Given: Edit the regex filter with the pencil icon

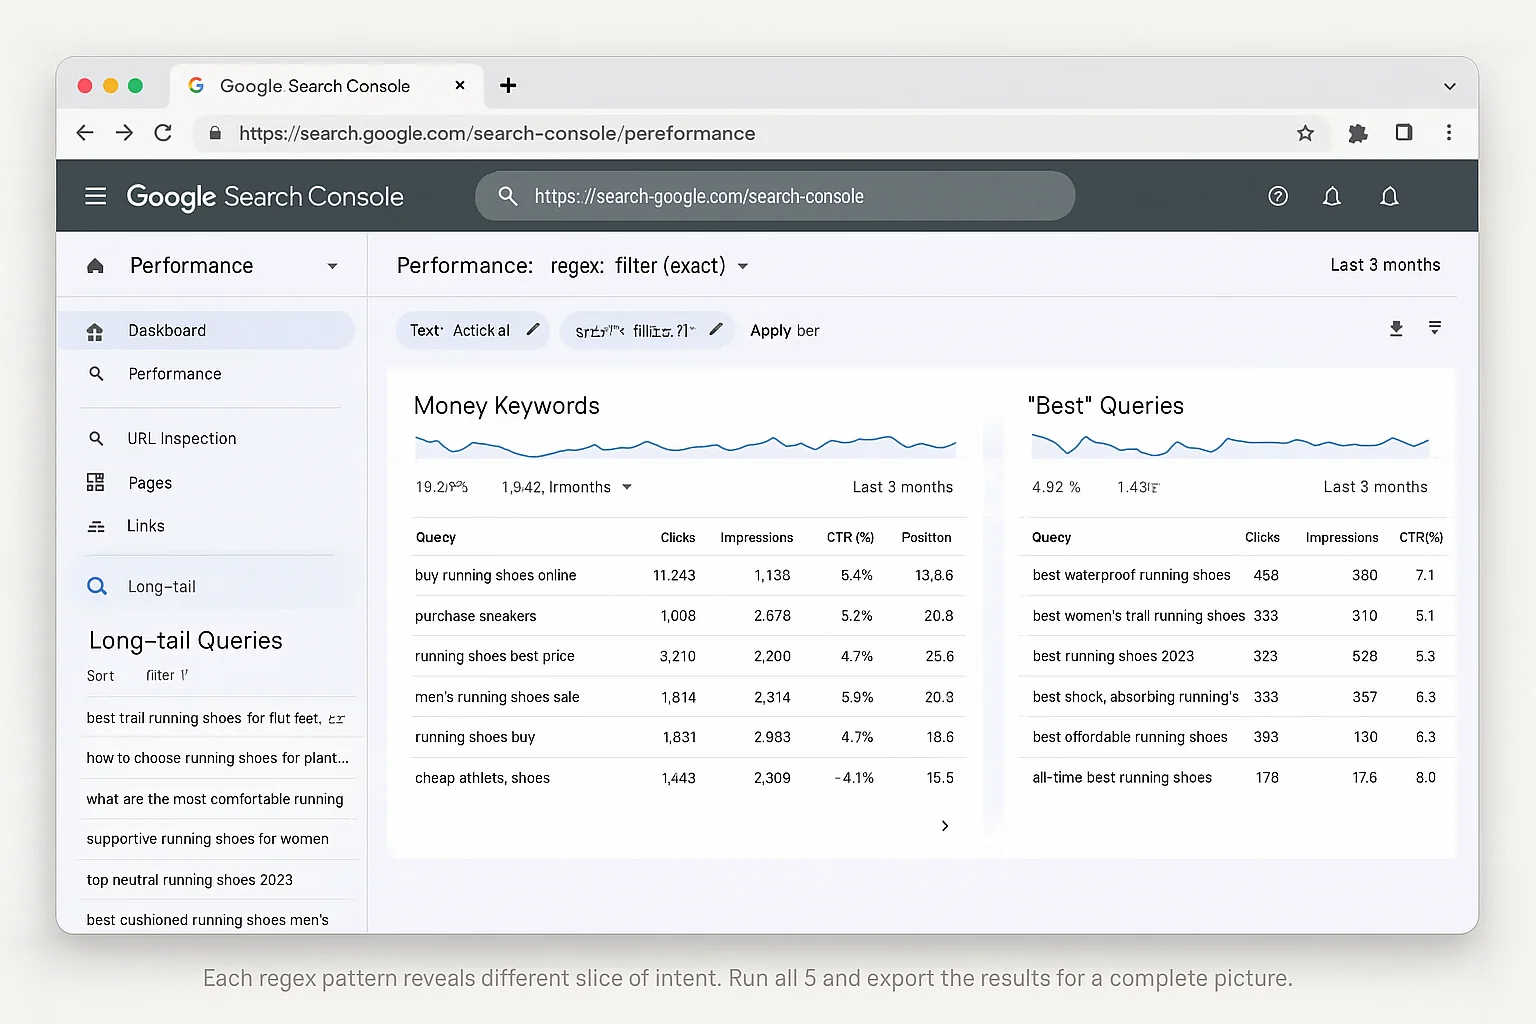Looking at the screenshot, I should (x=716, y=328).
